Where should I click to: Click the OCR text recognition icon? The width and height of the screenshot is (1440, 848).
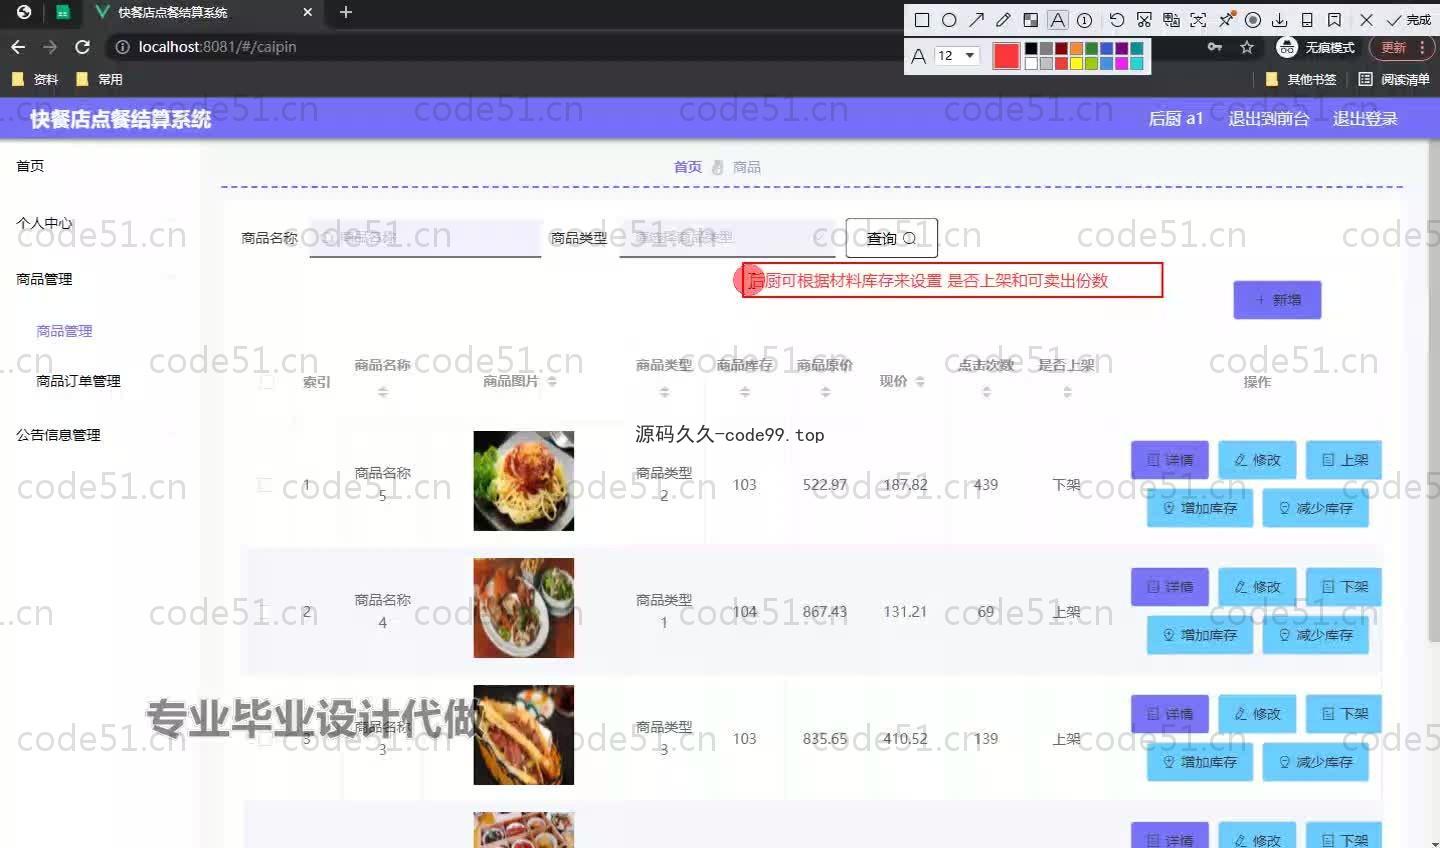[1198, 20]
